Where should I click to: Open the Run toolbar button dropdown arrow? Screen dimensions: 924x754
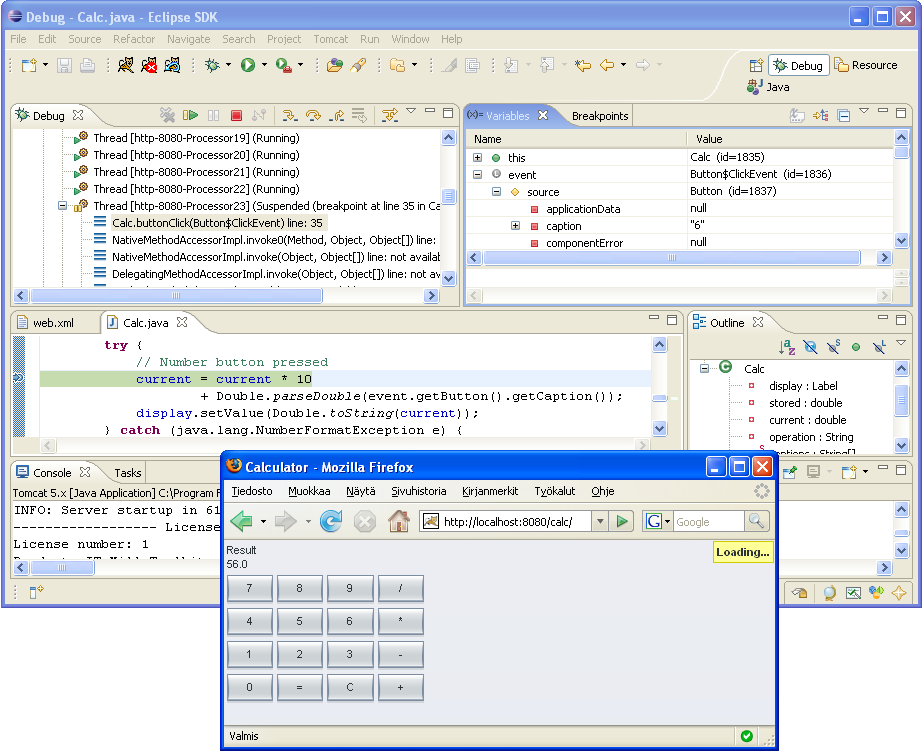pyautogui.click(x=265, y=65)
